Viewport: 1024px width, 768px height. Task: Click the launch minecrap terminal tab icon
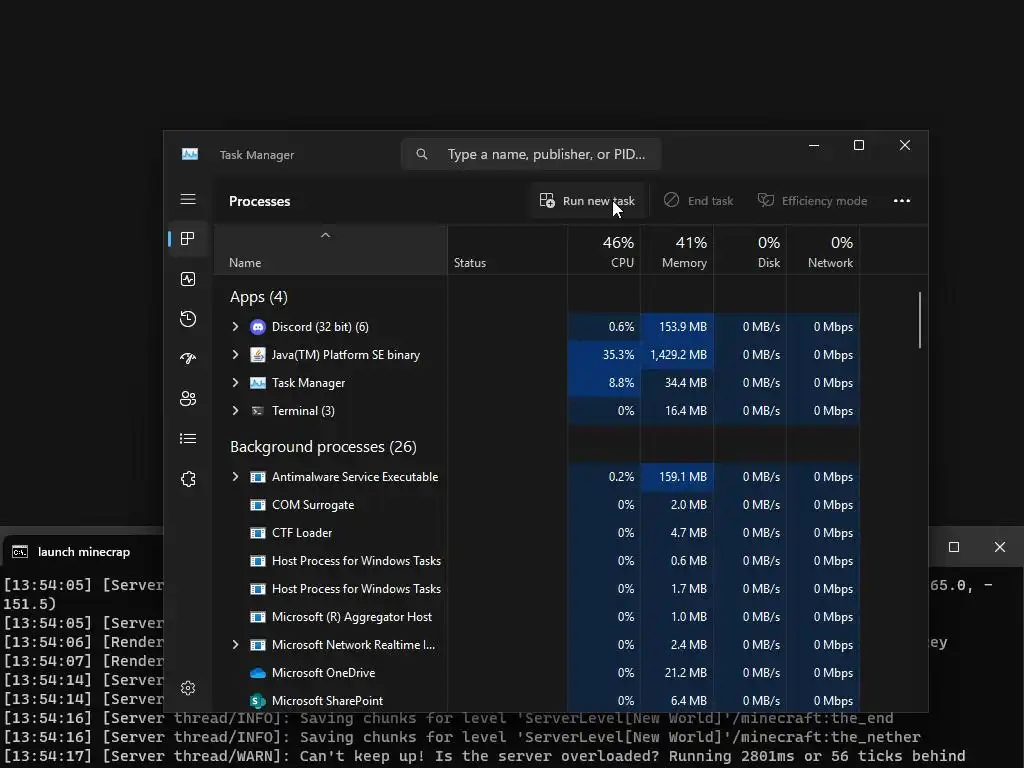[x=20, y=552]
